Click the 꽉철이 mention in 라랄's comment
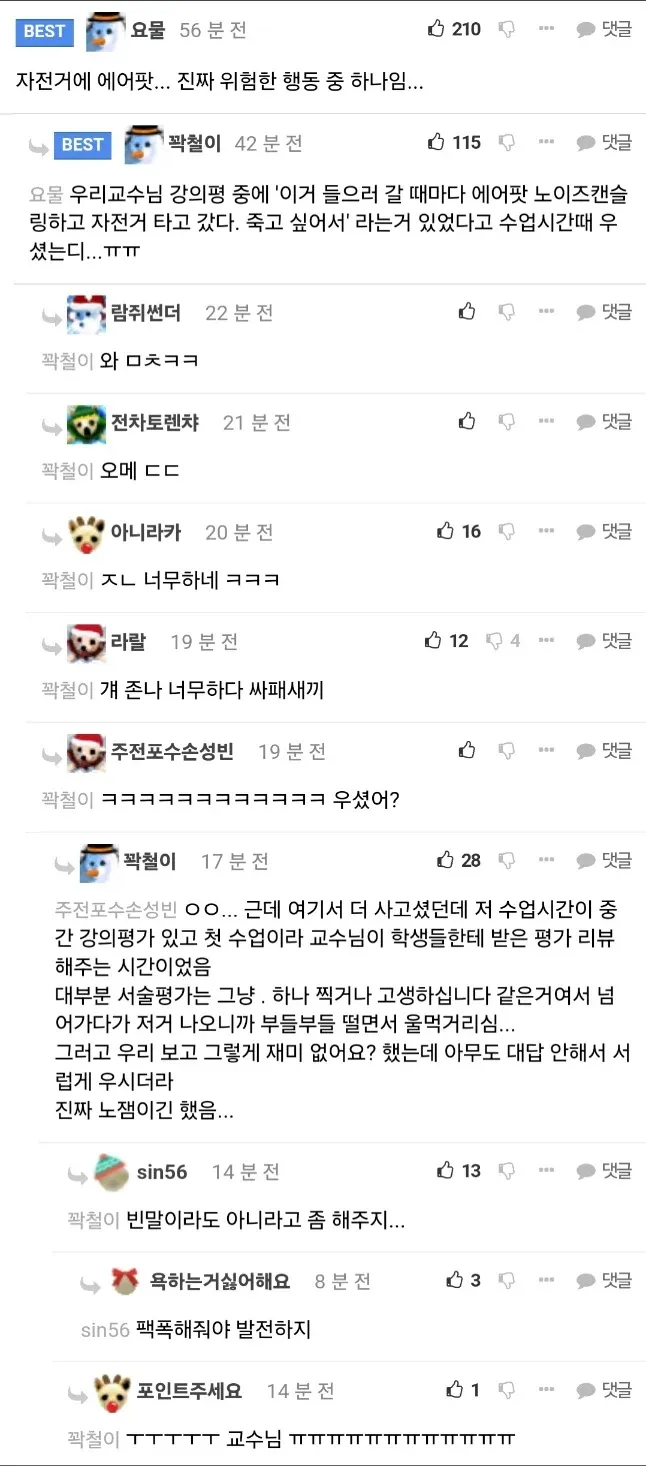This screenshot has height=1466, width=646. (67, 689)
